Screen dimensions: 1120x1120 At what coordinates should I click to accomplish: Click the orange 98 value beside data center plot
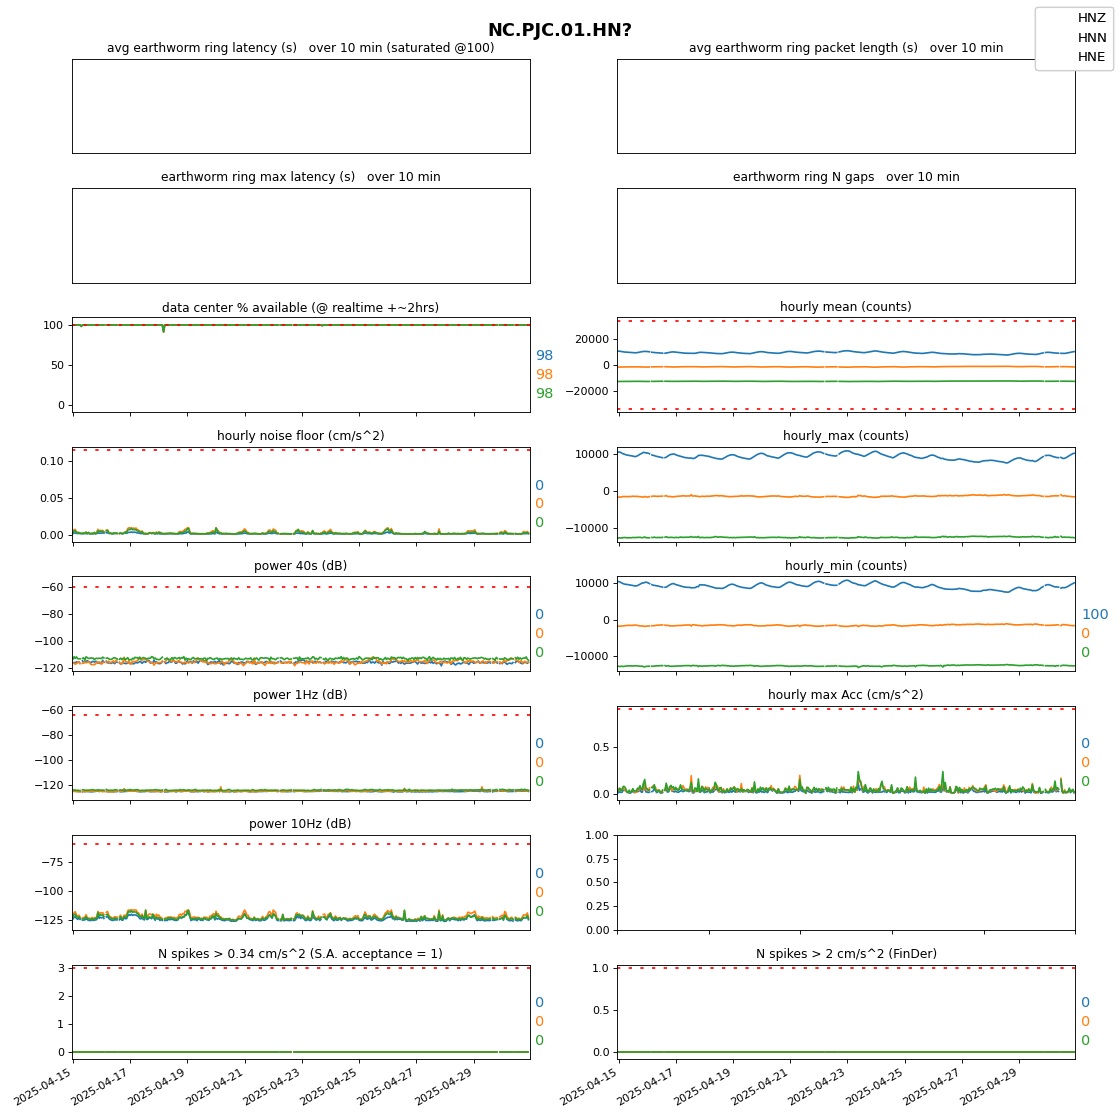544,374
